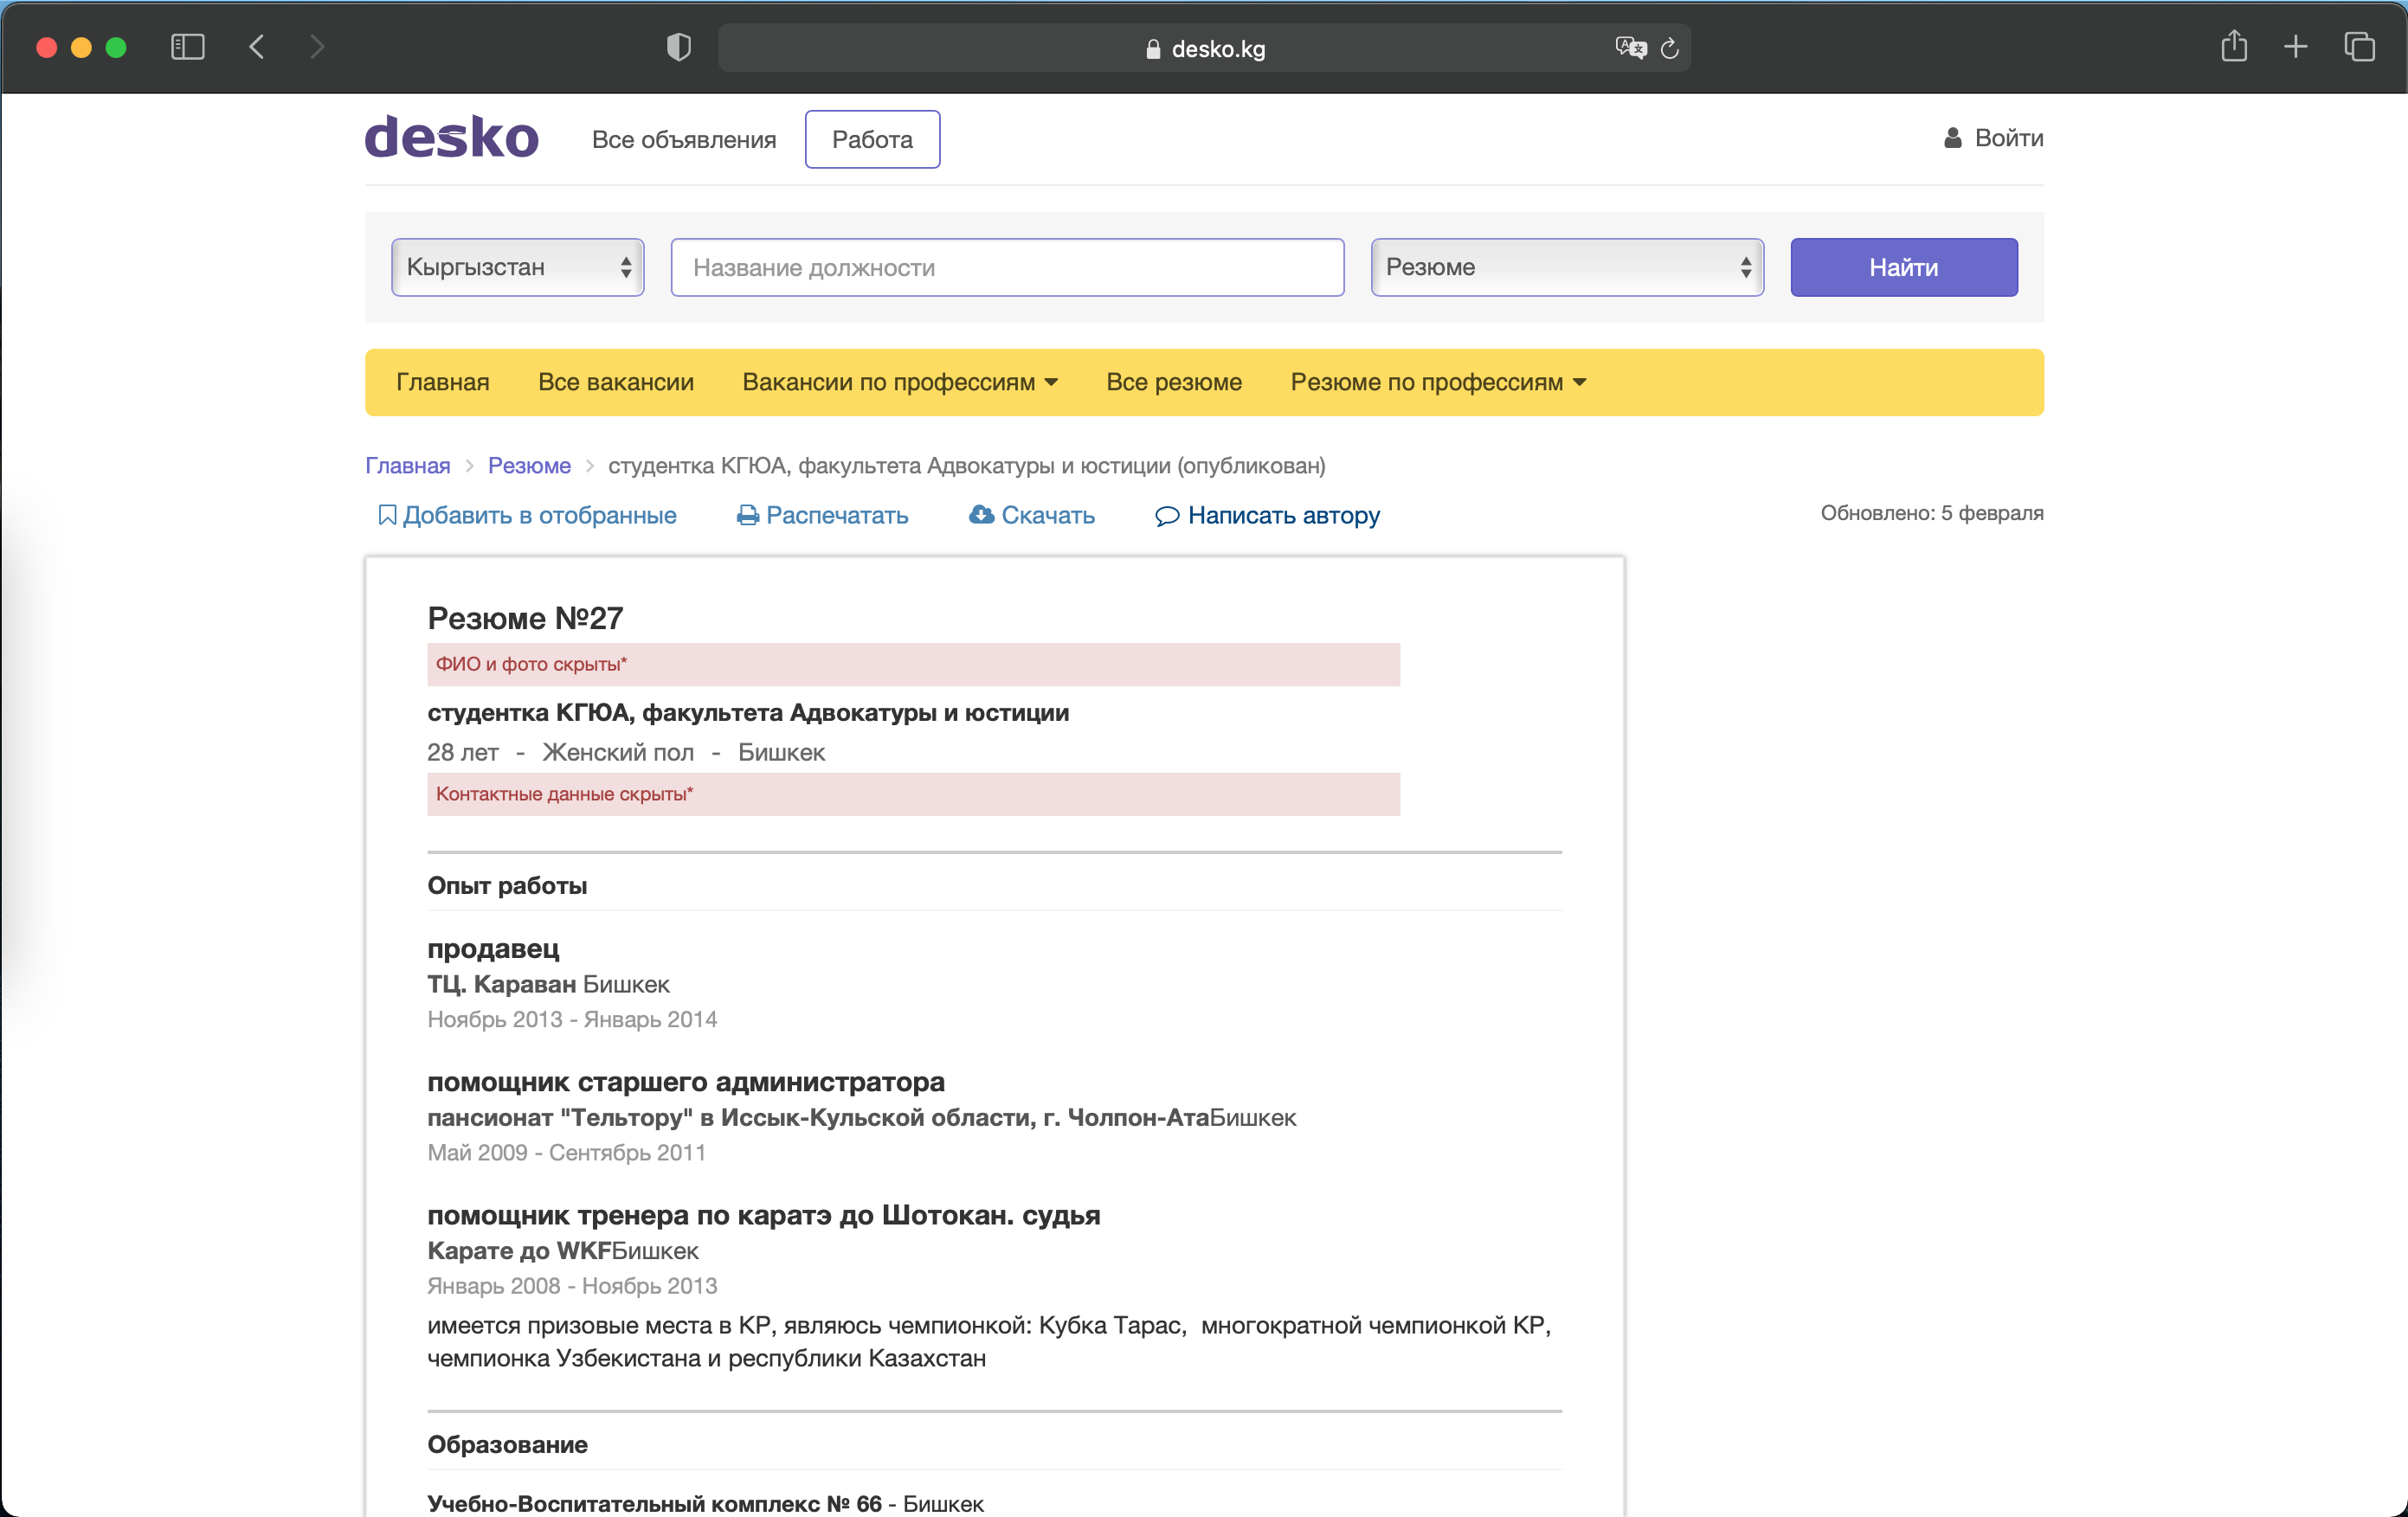Open the Работа tab
This screenshot has width=2408, height=1517.
[x=872, y=139]
